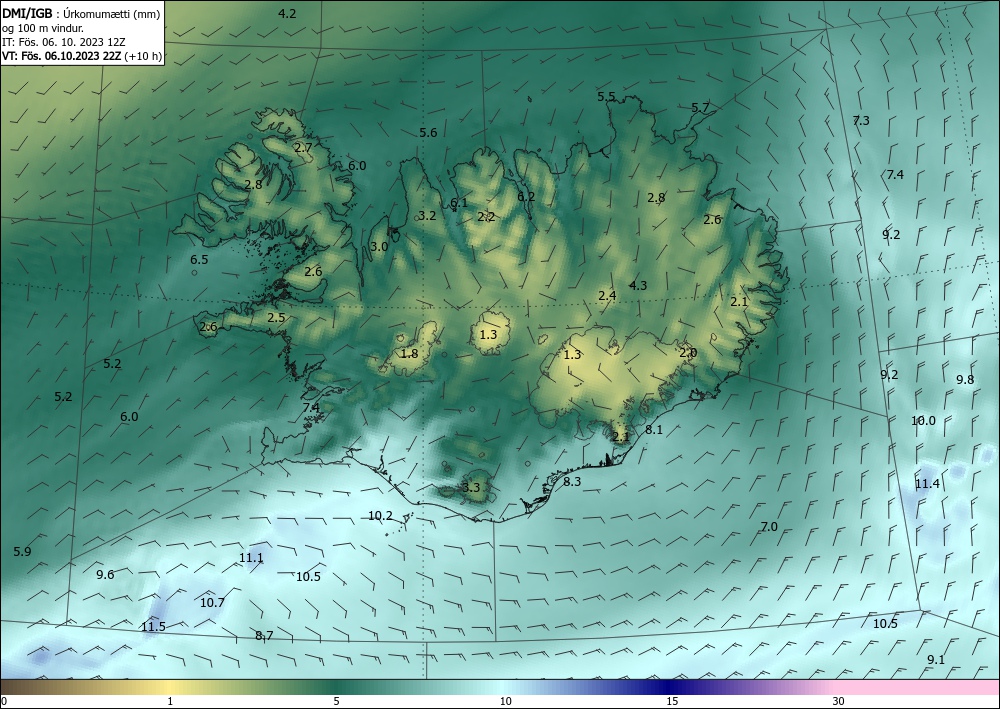Click the map value "3.3" on the southern glacier
Viewport: 1000px width, 709px height.
click(x=471, y=488)
